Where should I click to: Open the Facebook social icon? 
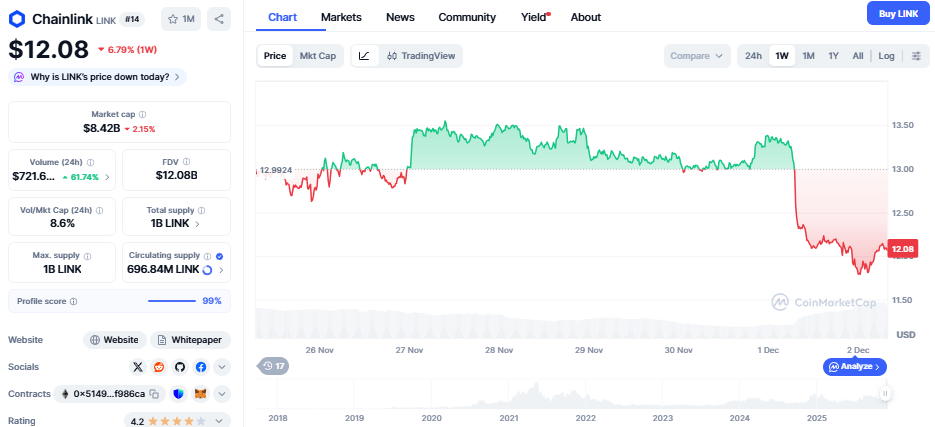click(x=201, y=367)
